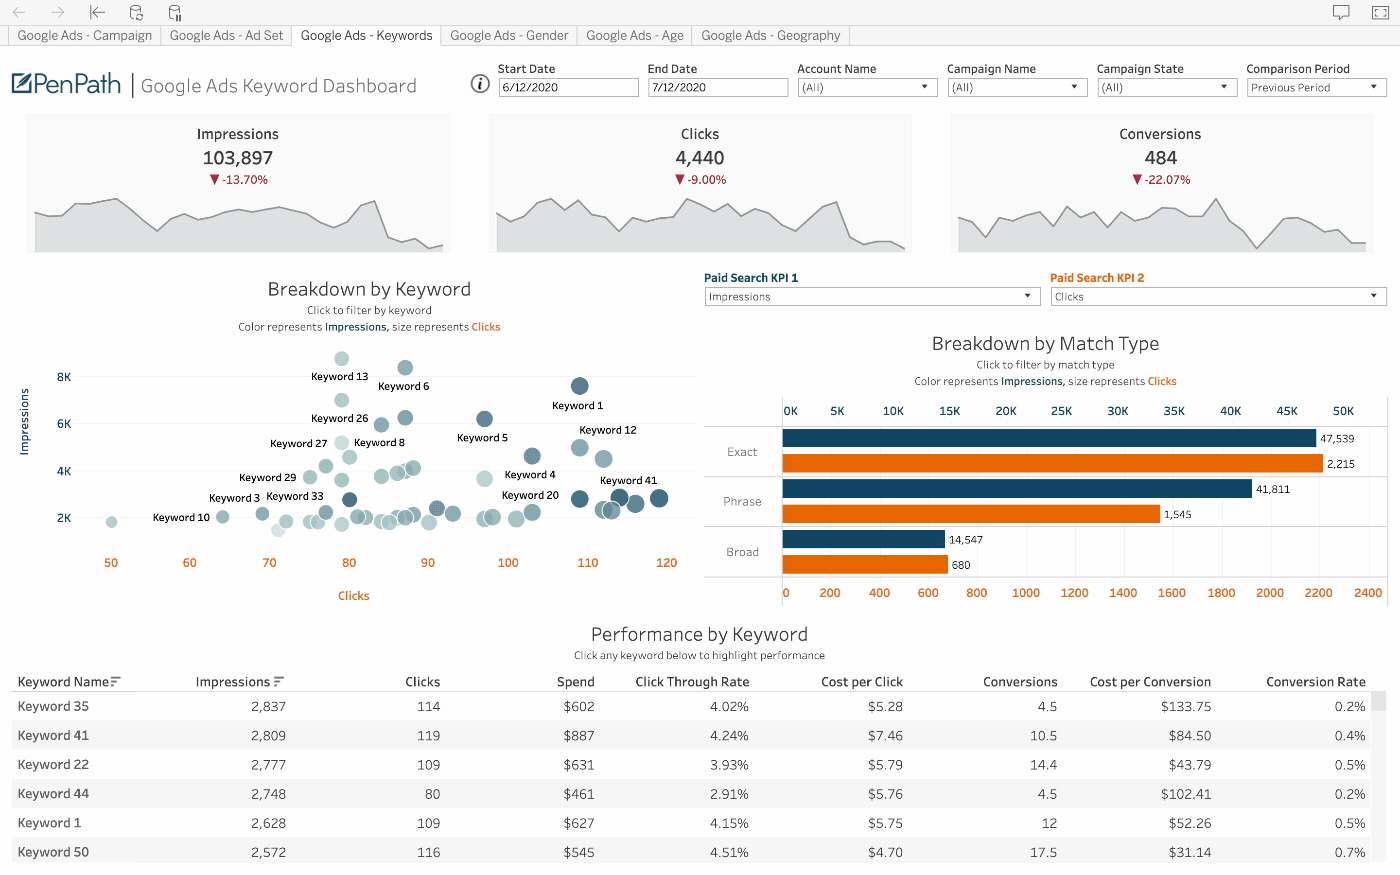Open the Account Name dropdown
This screenshot has height=875, width=1400.
click(x=867, y=88)
